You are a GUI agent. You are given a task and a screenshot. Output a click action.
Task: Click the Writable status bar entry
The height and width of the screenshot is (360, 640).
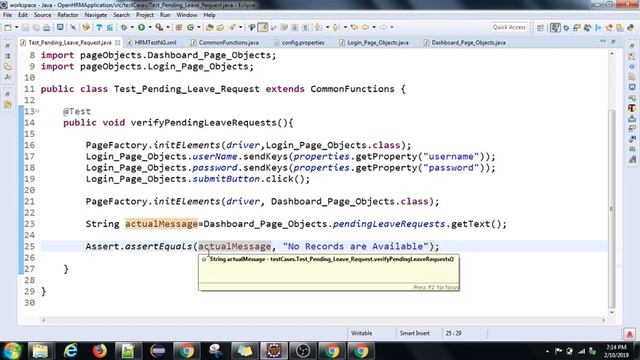click(361, 333)
